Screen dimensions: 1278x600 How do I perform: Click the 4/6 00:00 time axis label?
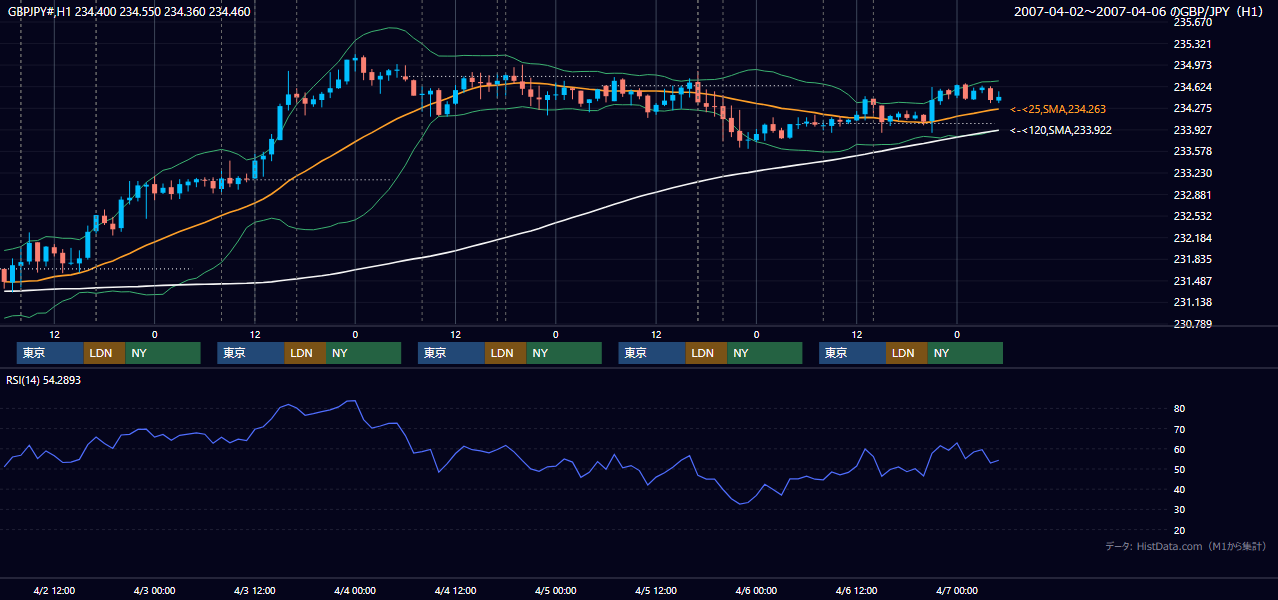pos(756,590)
